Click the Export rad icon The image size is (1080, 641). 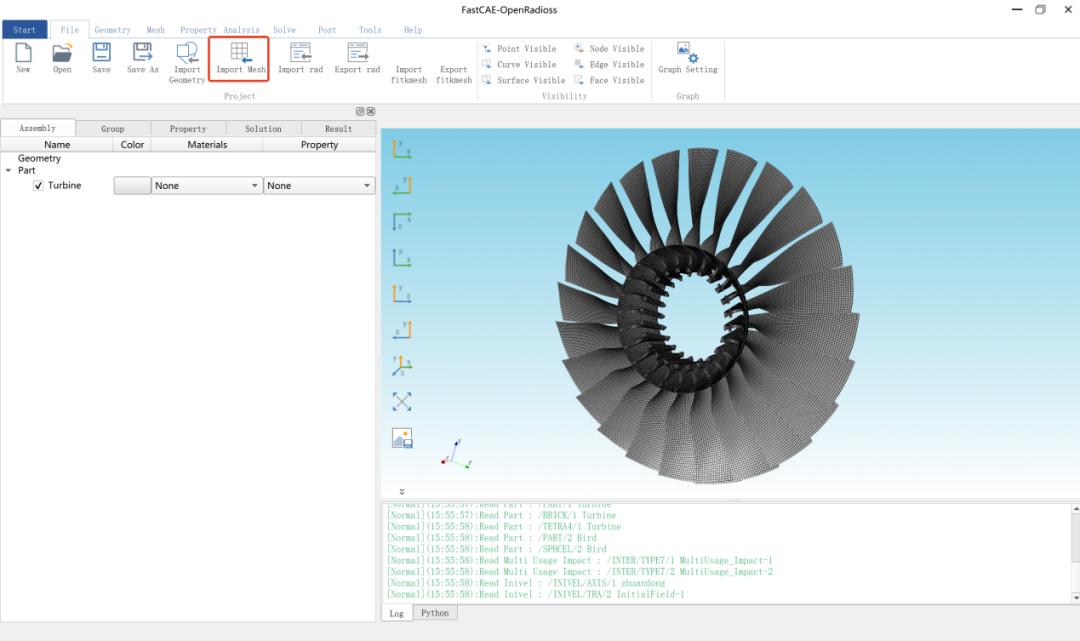point(357,52)
